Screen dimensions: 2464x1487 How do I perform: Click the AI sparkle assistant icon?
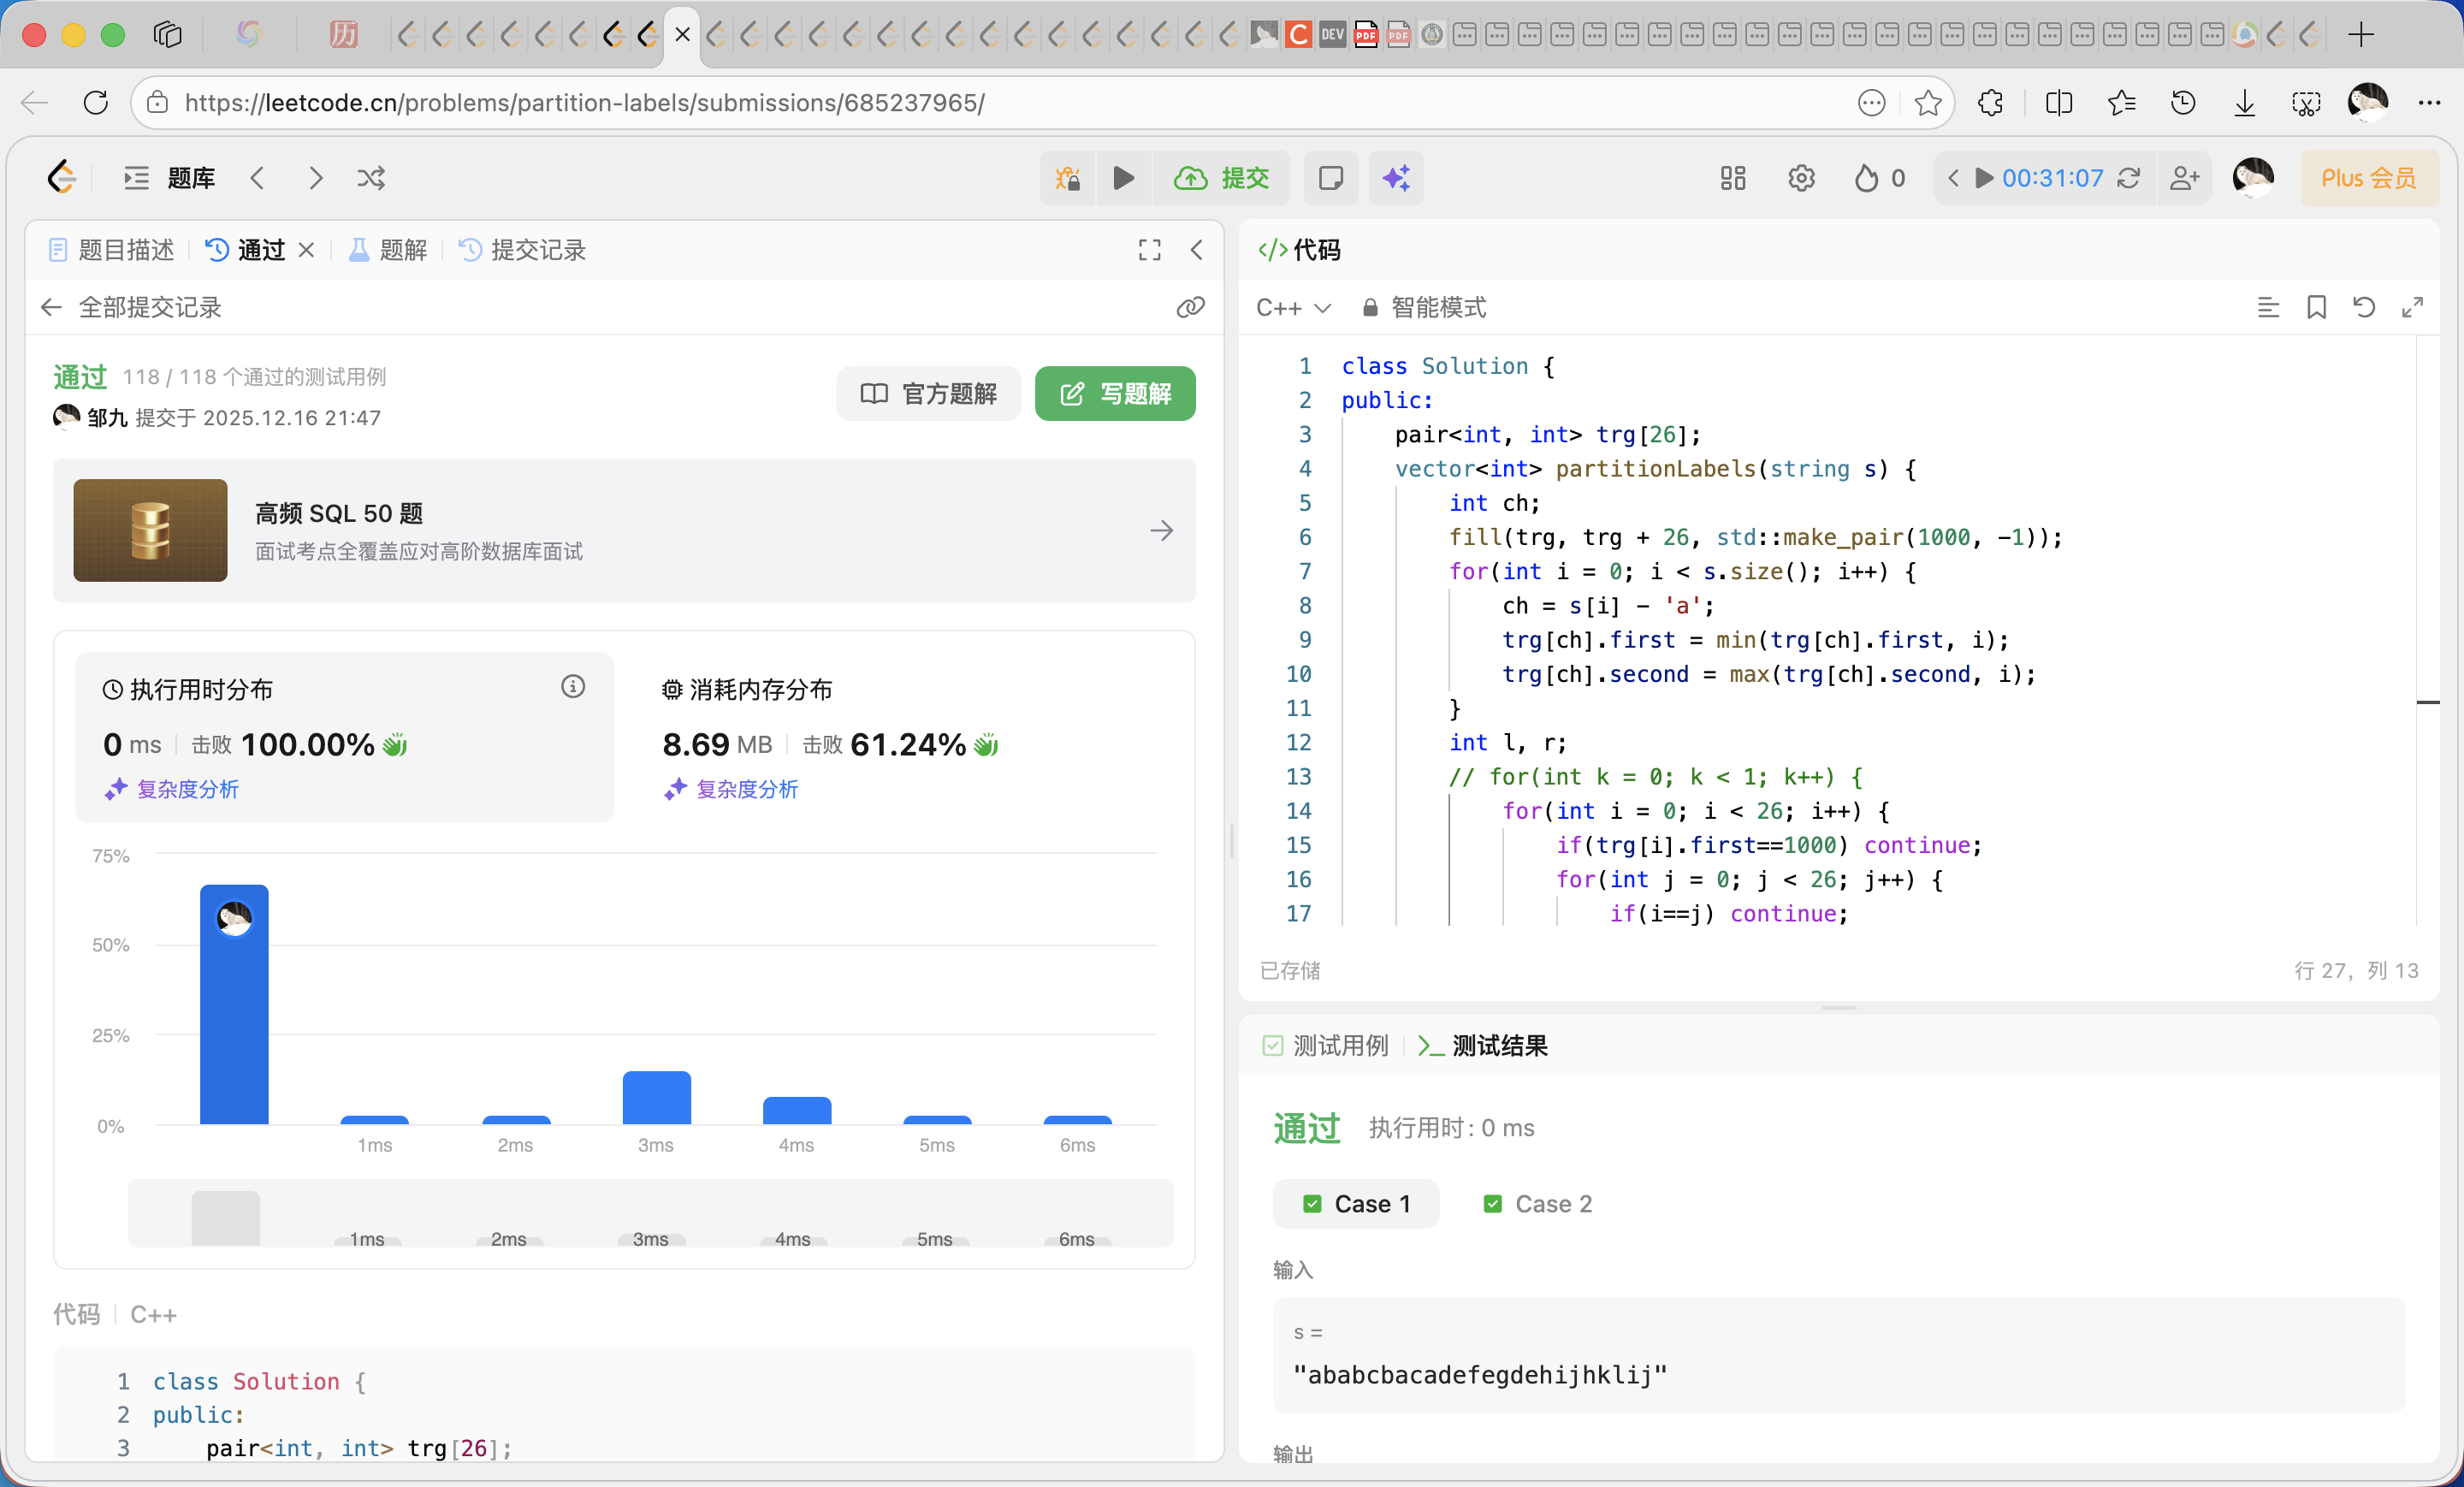point(1396,178)
